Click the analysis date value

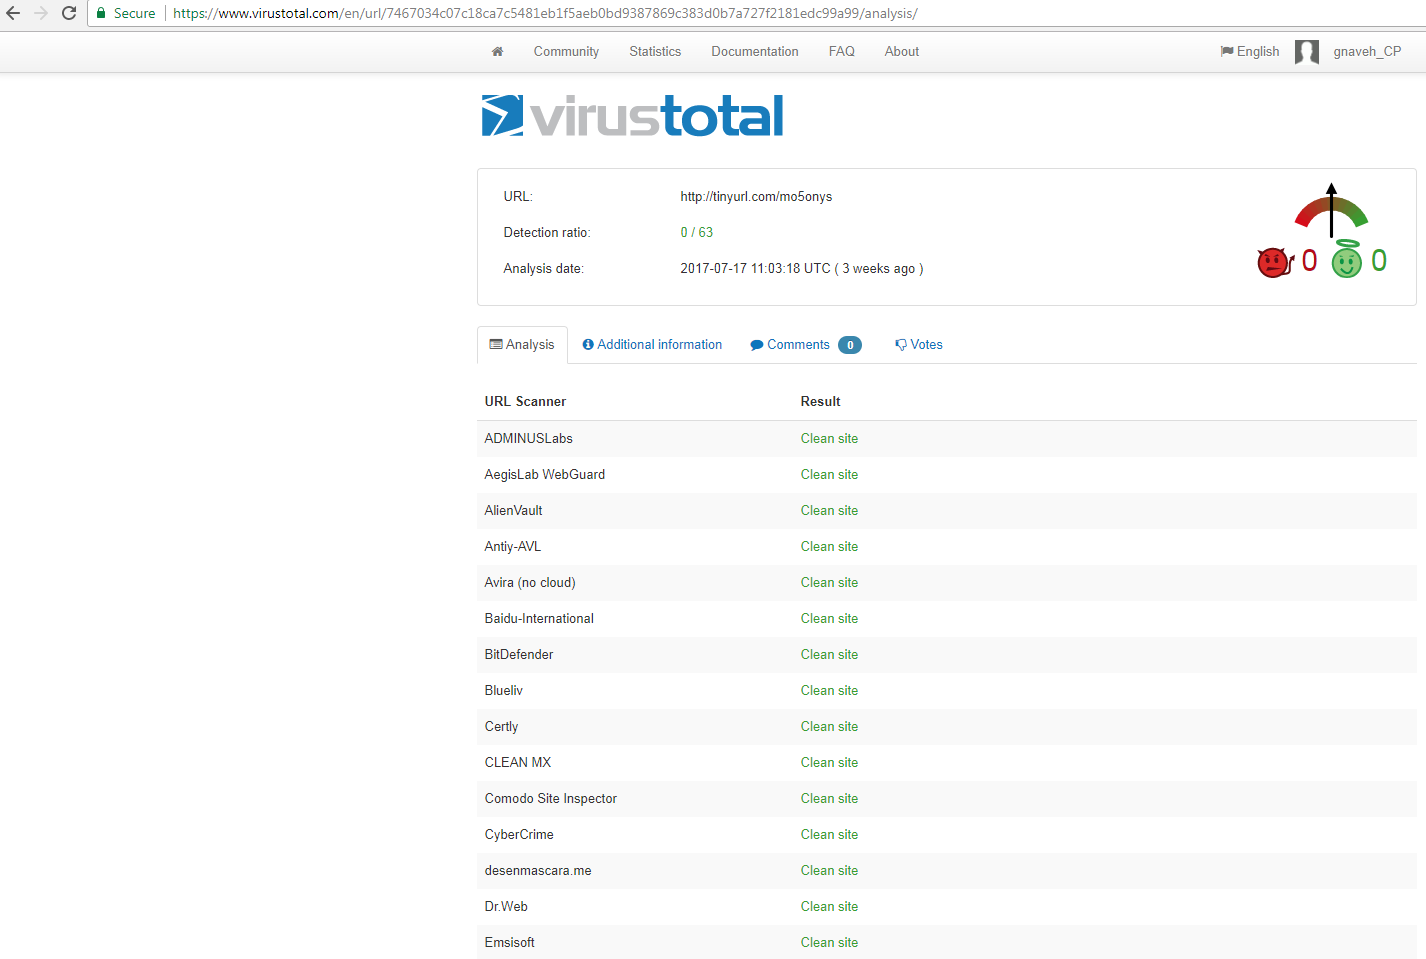tap(802, 268)
